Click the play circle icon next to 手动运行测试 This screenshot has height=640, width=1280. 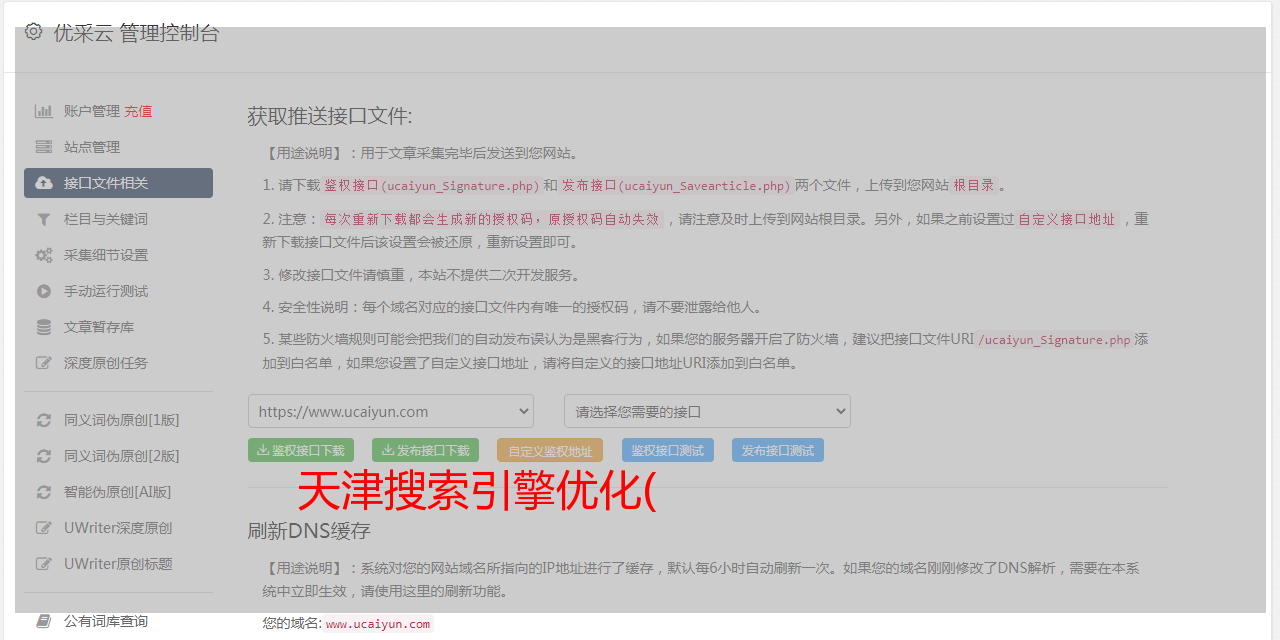coord(44,291)
